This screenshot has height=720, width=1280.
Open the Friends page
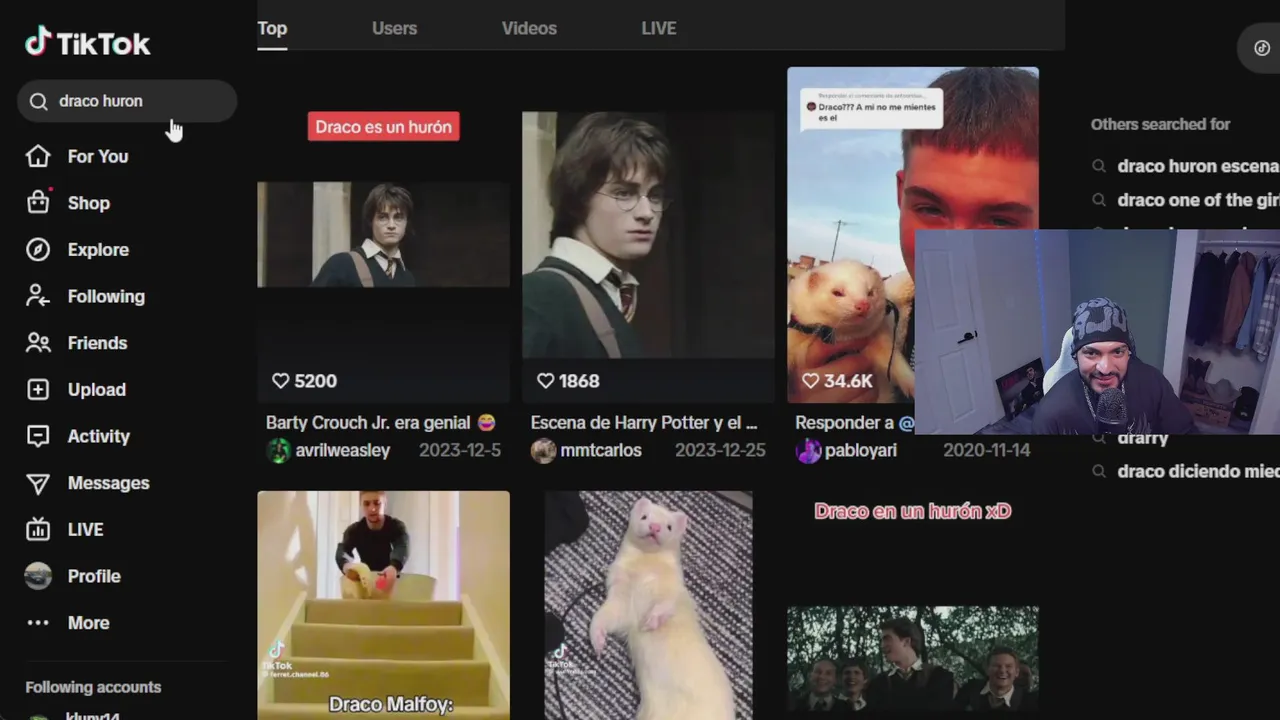[97, 343]
